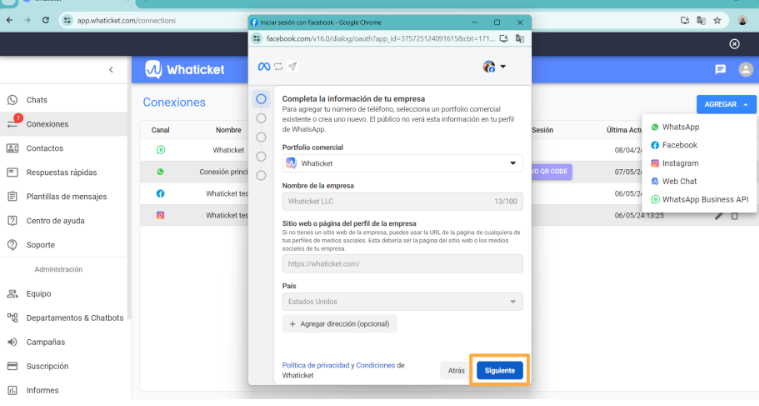Viewport: 759px width, 406px height.
Task: Click the translate icon in main Chrome address bar
Action: point(701,20)
